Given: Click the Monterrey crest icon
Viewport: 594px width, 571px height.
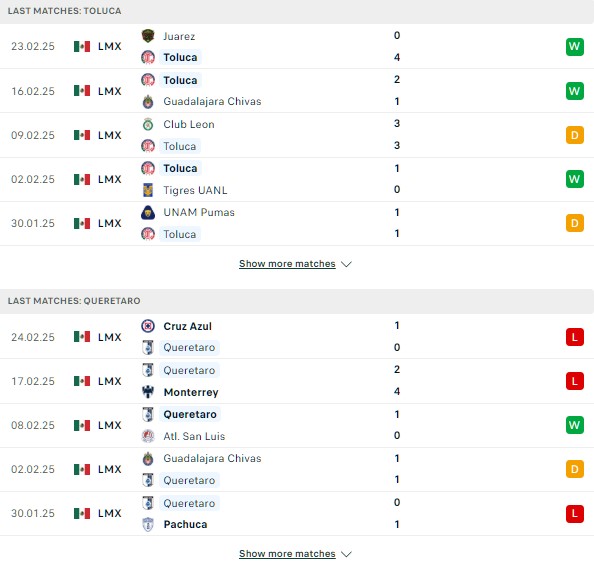Looking at the screenshot, I should (148, 392).
